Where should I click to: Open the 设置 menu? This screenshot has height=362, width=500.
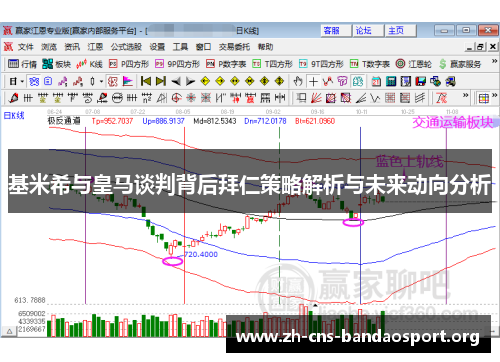click(157, 47)
